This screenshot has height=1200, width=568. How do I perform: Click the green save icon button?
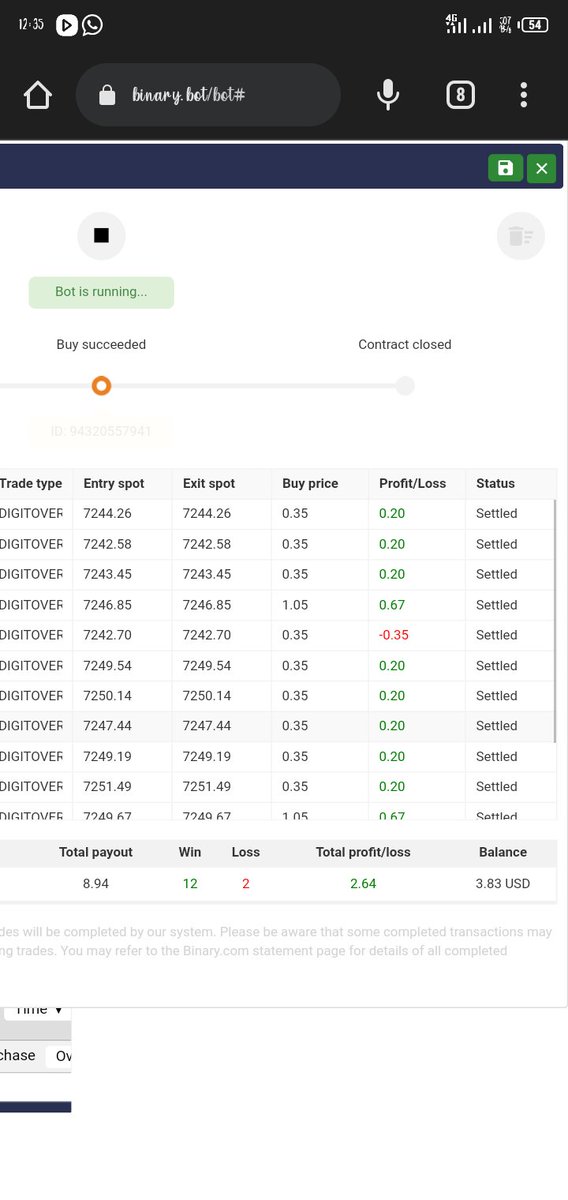[505, 168]
